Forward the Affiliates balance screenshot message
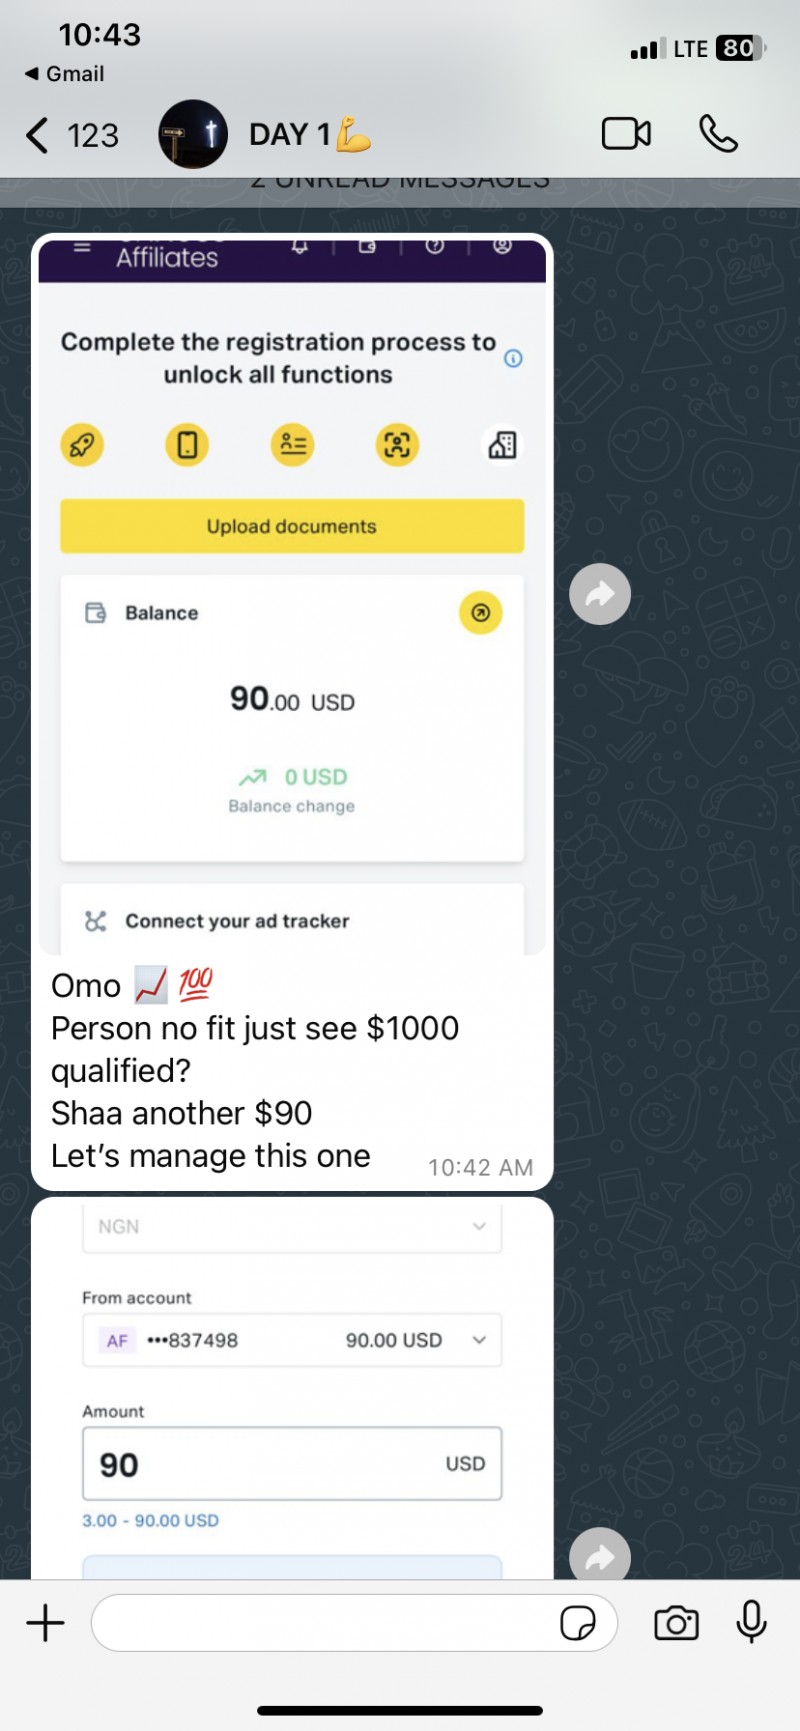This screenshot has width=800, height=1731. pos(600,595)
